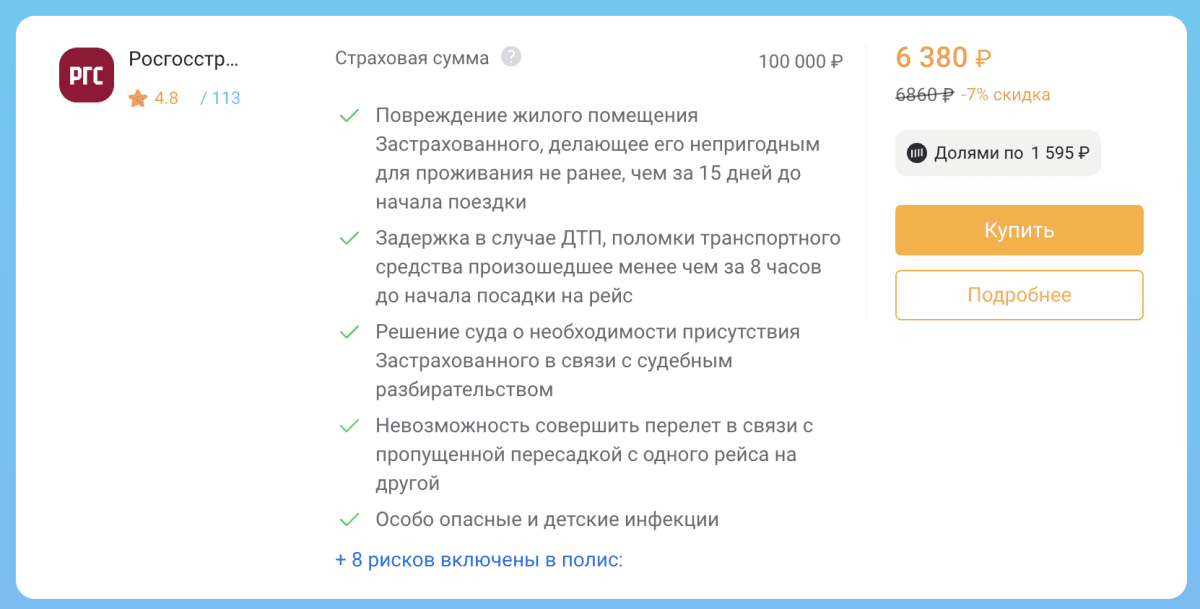
Task: Click checkmark beside Особо опасные инфекции
Action: (x=349, y=520)
